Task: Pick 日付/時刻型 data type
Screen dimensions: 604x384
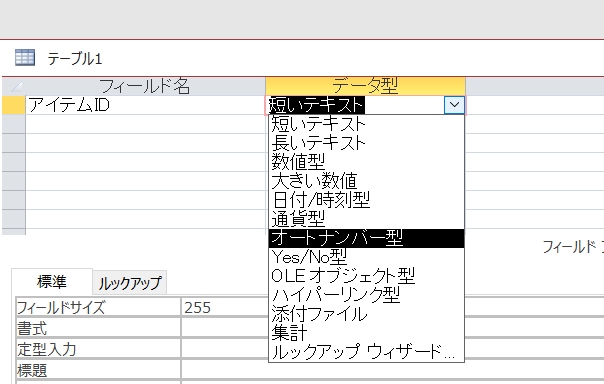Action: [366, 200]
